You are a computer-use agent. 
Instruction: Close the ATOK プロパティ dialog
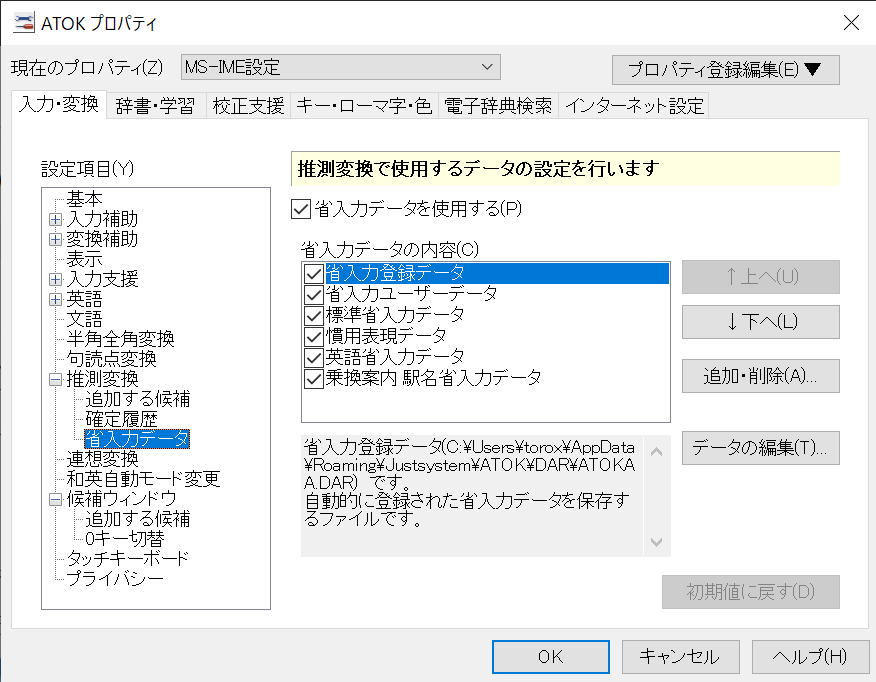(x=851, y=23)
